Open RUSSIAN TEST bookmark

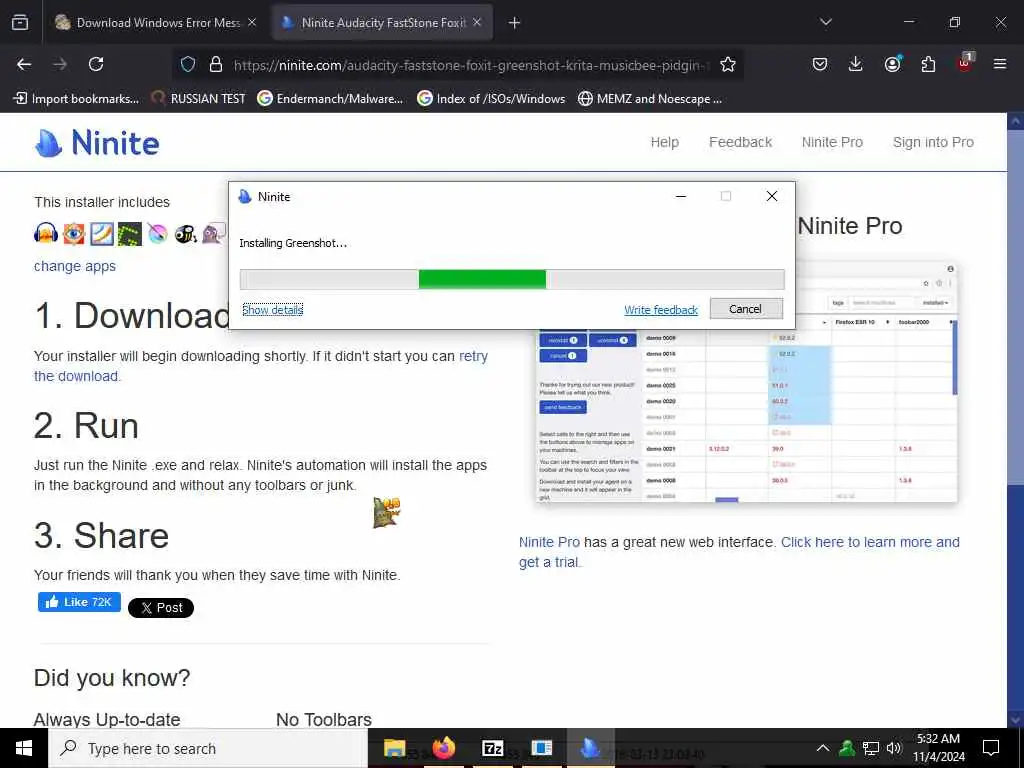(x=199, y=99)
